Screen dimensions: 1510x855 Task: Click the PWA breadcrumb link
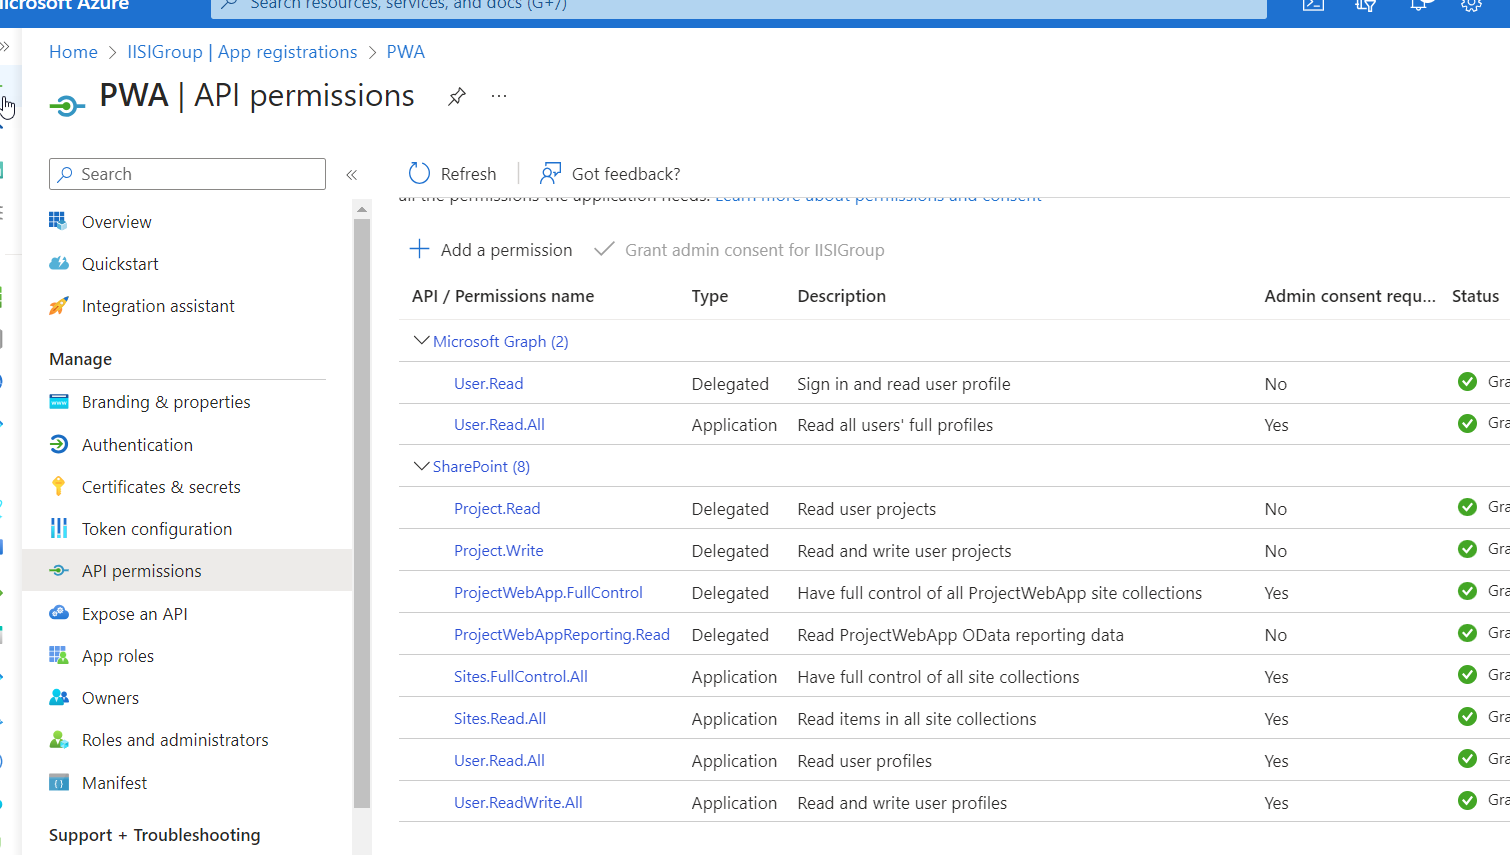pos(406,52)
